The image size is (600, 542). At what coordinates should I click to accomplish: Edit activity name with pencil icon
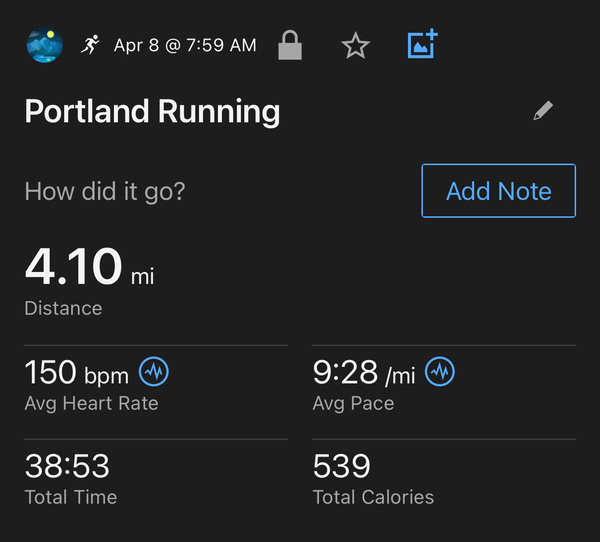543,111
